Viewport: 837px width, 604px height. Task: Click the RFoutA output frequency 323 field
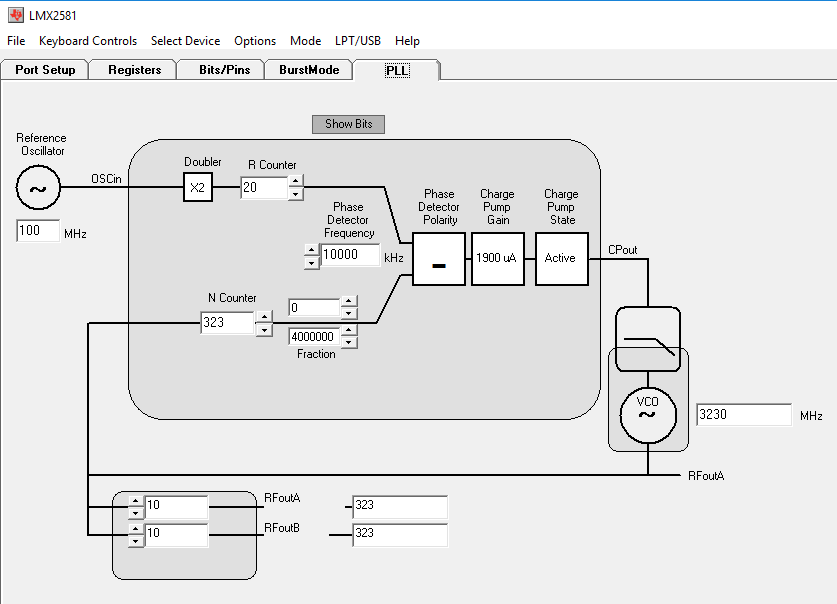click(400, 507)
